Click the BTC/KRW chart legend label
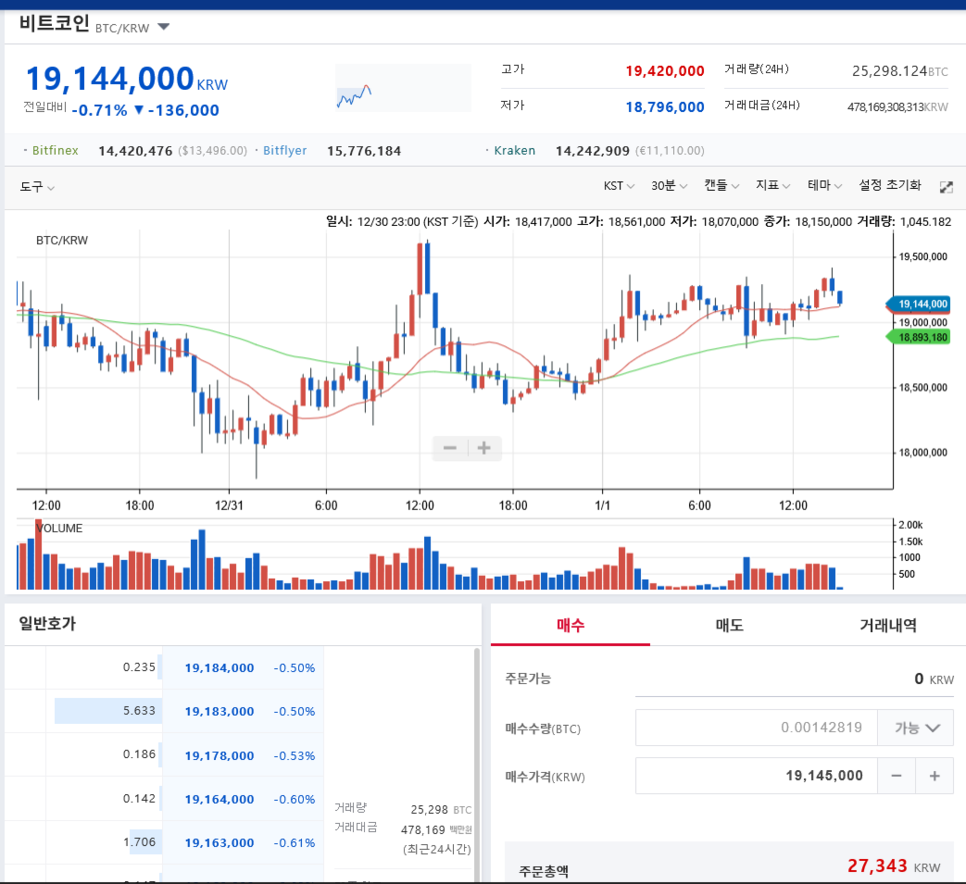 tap(62, 240)
